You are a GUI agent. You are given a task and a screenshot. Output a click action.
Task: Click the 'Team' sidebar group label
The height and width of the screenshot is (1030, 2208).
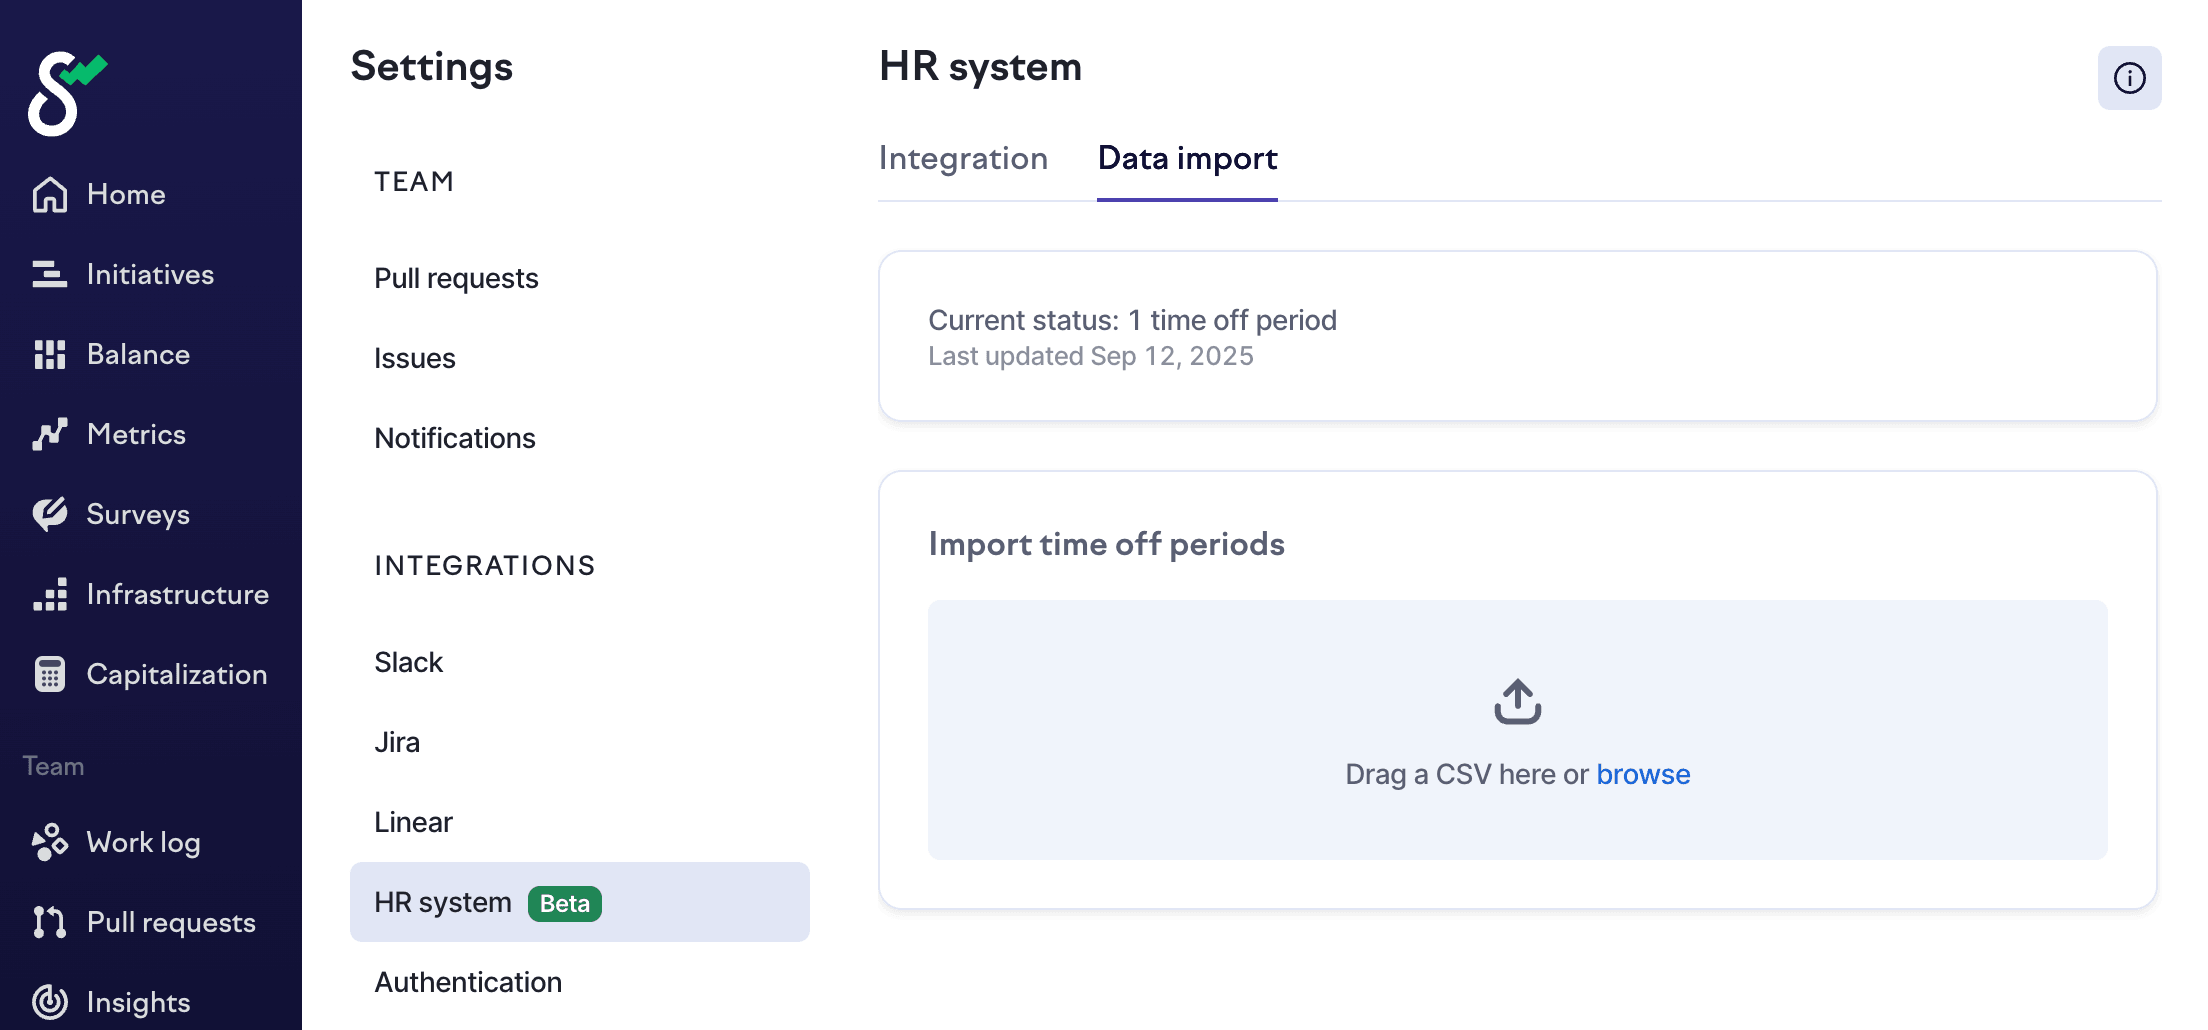(53, 766)
